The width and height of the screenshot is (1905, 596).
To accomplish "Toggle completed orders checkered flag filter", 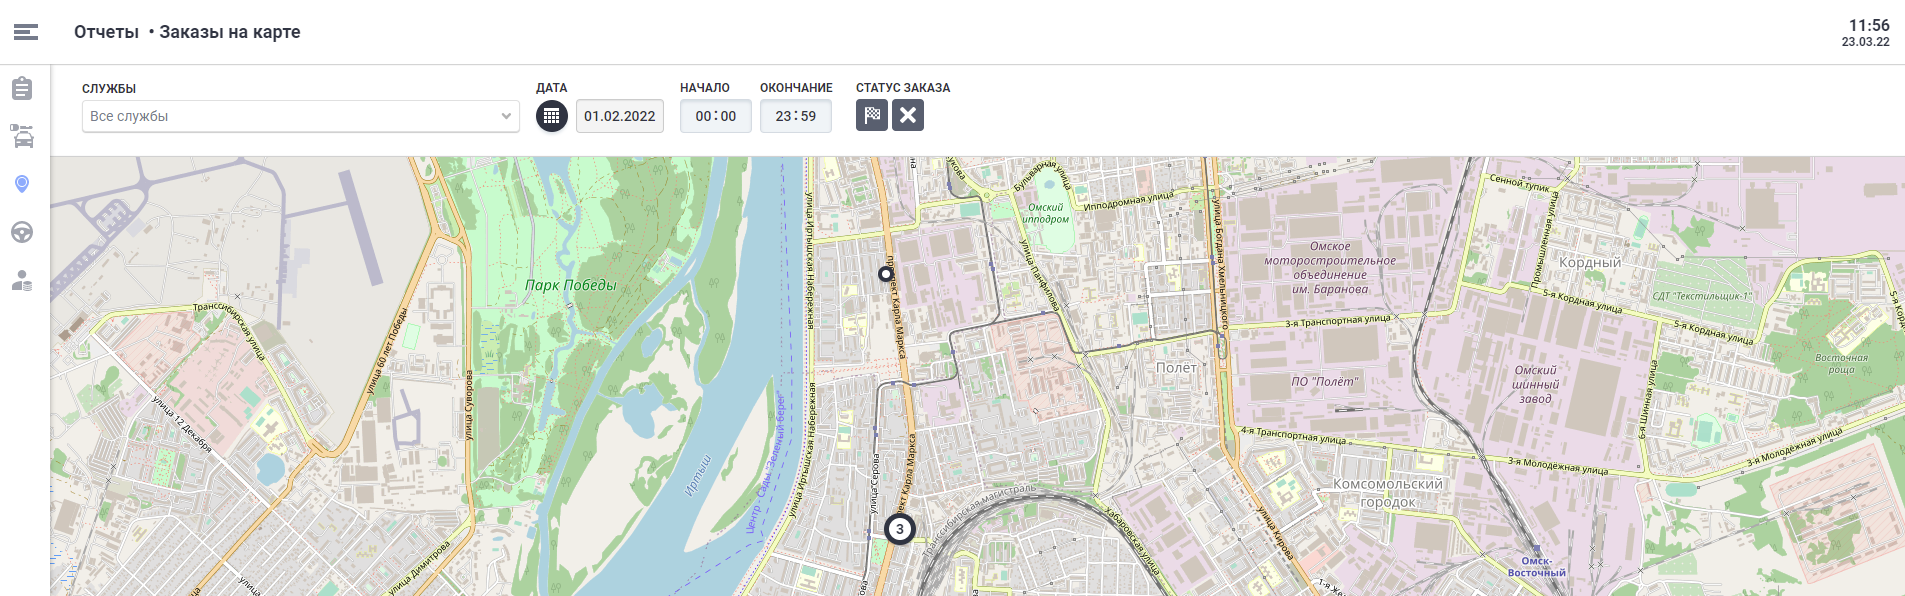I will coord(872,116).
